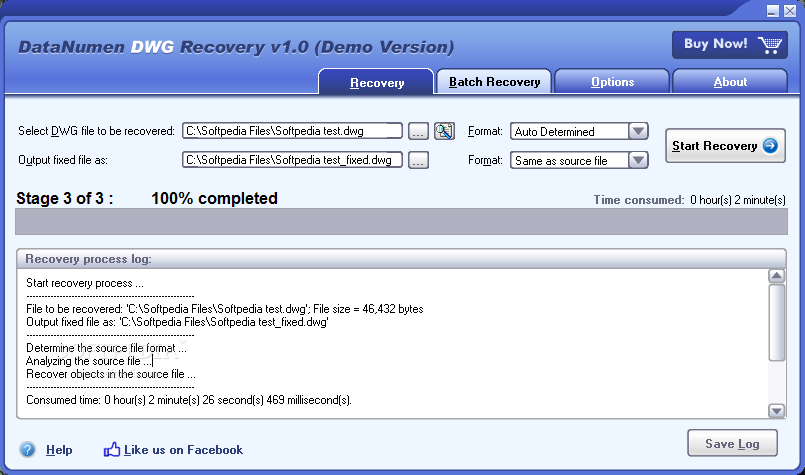Viewport: 805px width, 475px height.
Task: Click the Buy Now! button
Action: (x=730, y=45)
